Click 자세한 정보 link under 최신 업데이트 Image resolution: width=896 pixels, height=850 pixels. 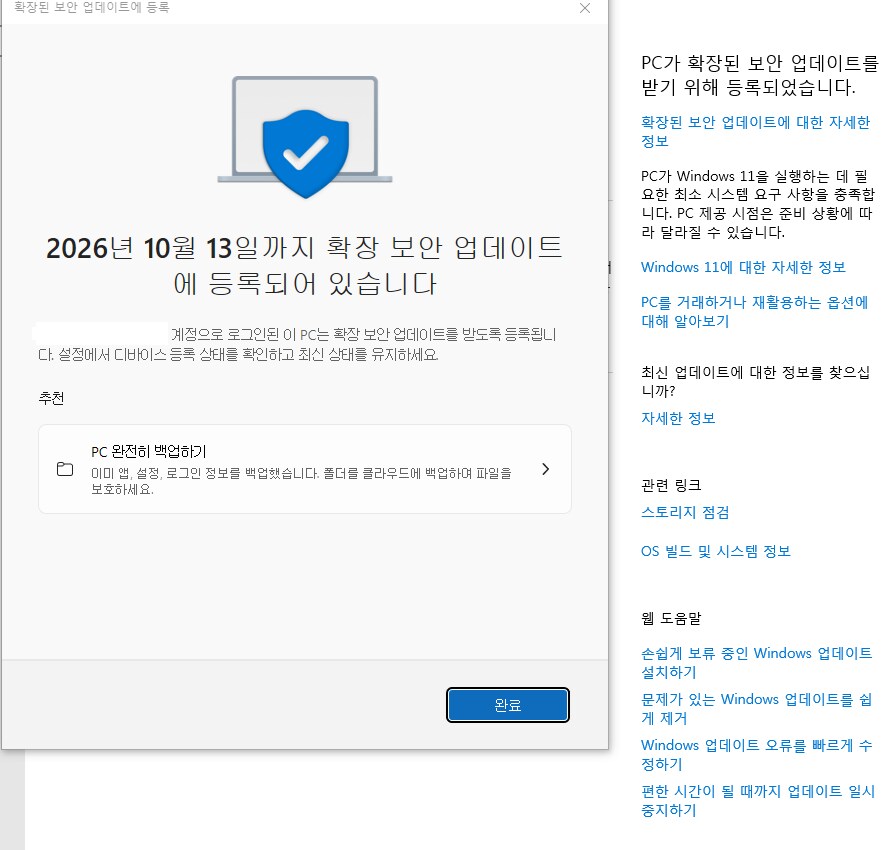click(678, 418)
